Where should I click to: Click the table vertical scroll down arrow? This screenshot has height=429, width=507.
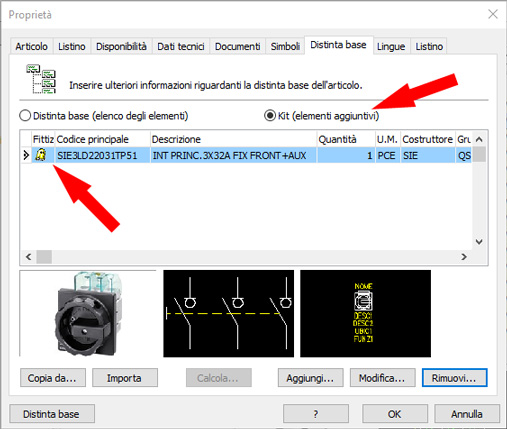479,242
